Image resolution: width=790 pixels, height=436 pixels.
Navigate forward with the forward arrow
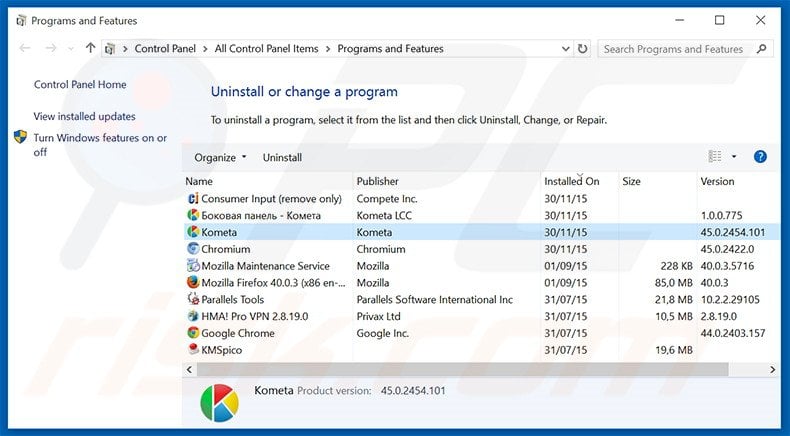51,48
